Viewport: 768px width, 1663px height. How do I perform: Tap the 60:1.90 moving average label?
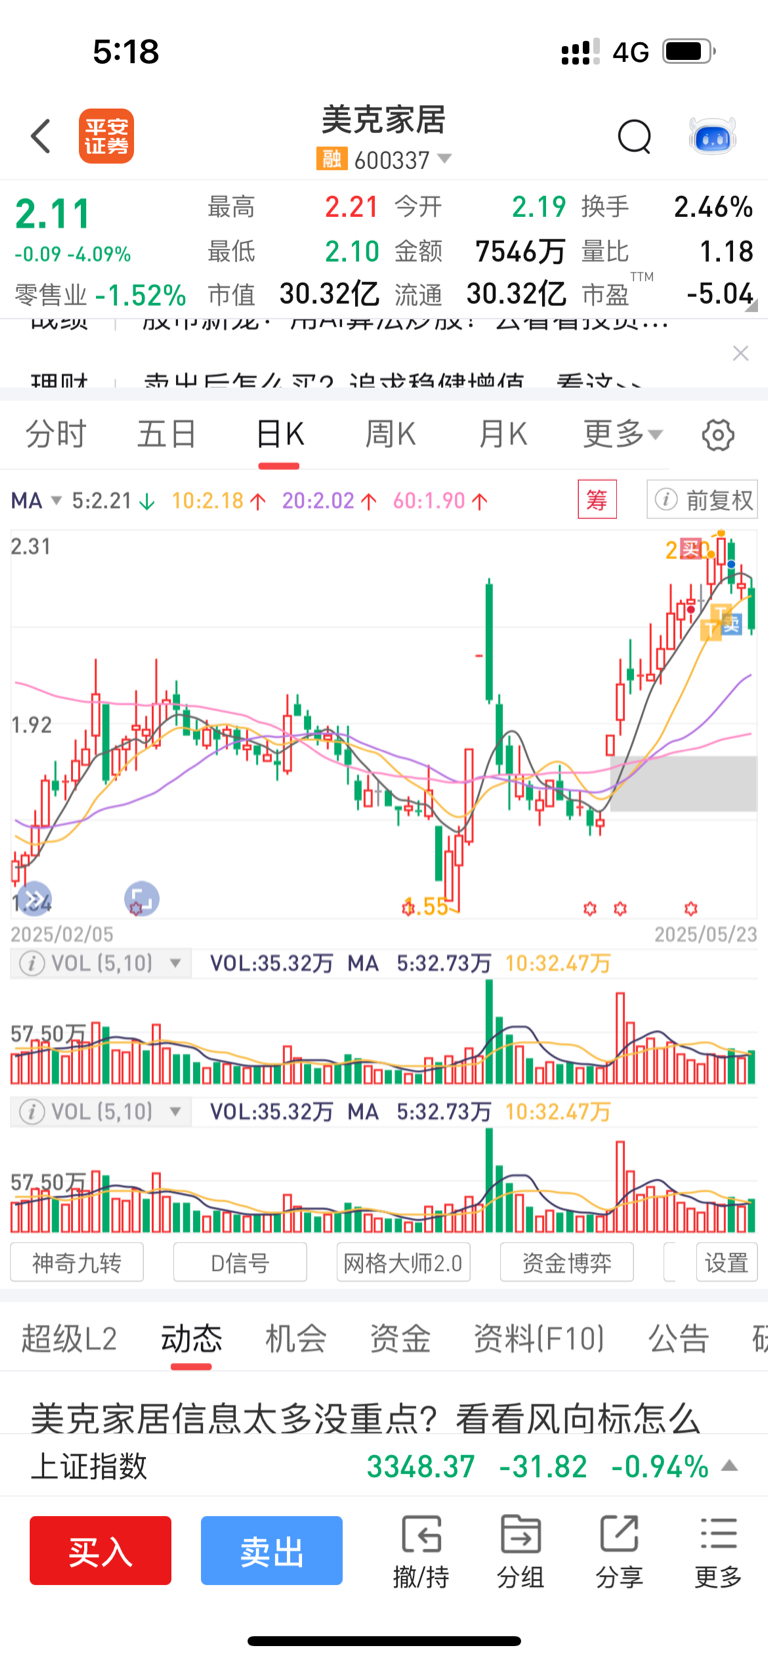click(x=440, y=500)
